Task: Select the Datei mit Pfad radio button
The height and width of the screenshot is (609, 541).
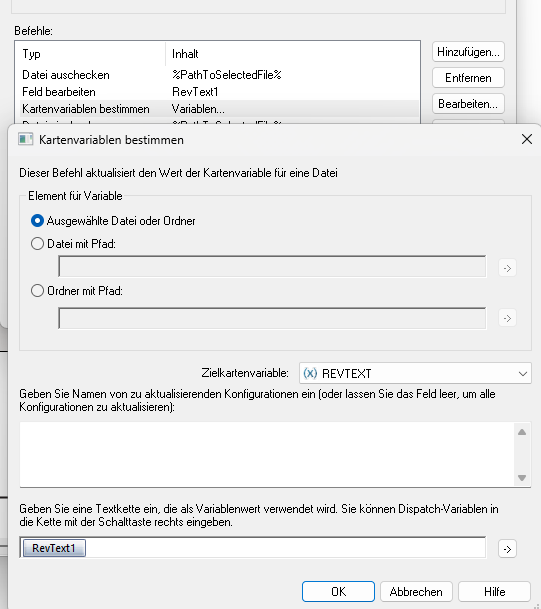Action: tap(37, 244)
